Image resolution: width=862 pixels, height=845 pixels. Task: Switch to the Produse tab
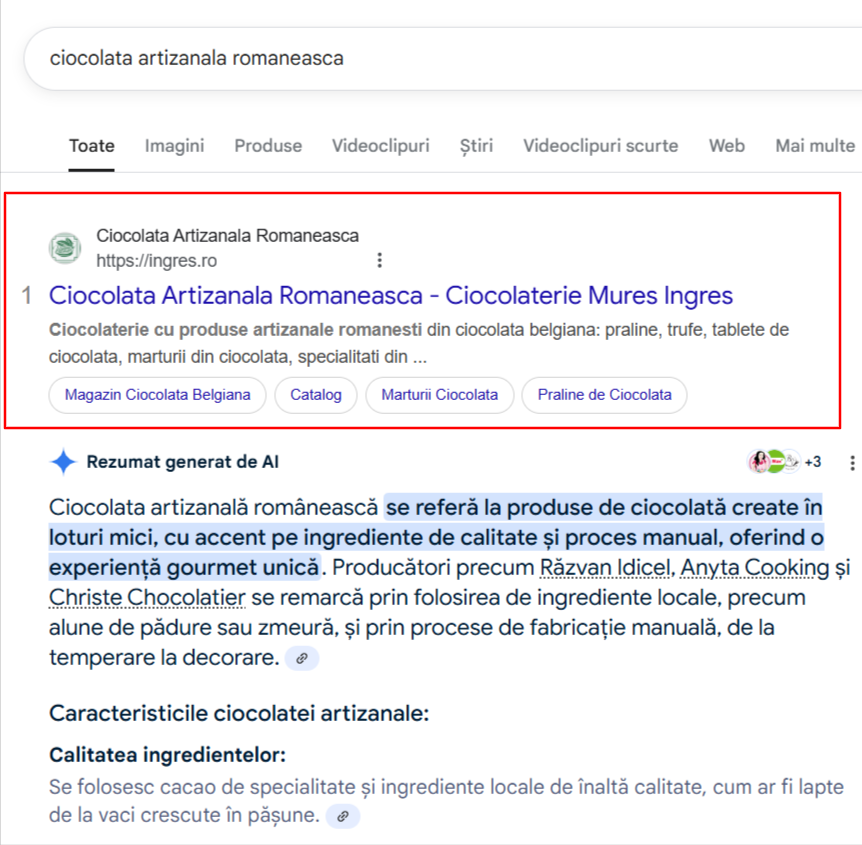coord(268,146)
